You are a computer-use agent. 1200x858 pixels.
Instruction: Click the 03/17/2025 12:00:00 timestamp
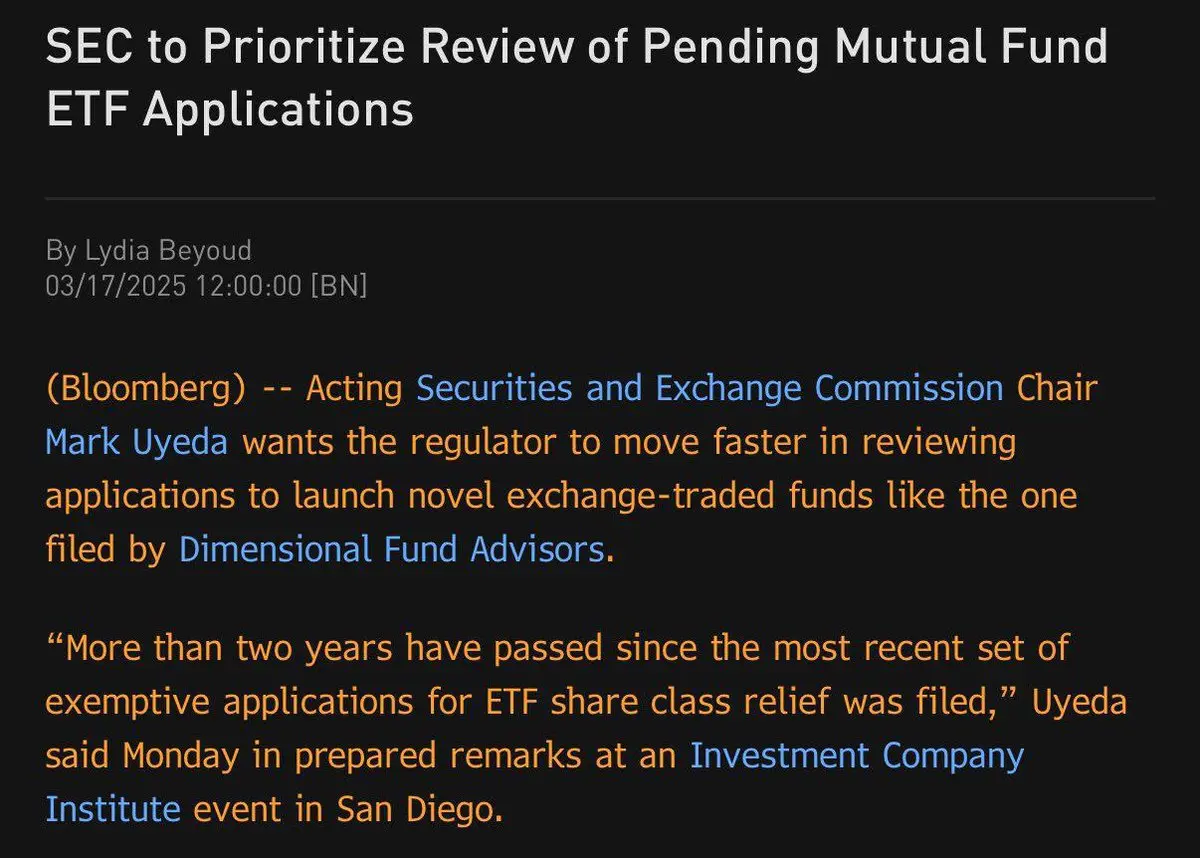coord(173,286)
